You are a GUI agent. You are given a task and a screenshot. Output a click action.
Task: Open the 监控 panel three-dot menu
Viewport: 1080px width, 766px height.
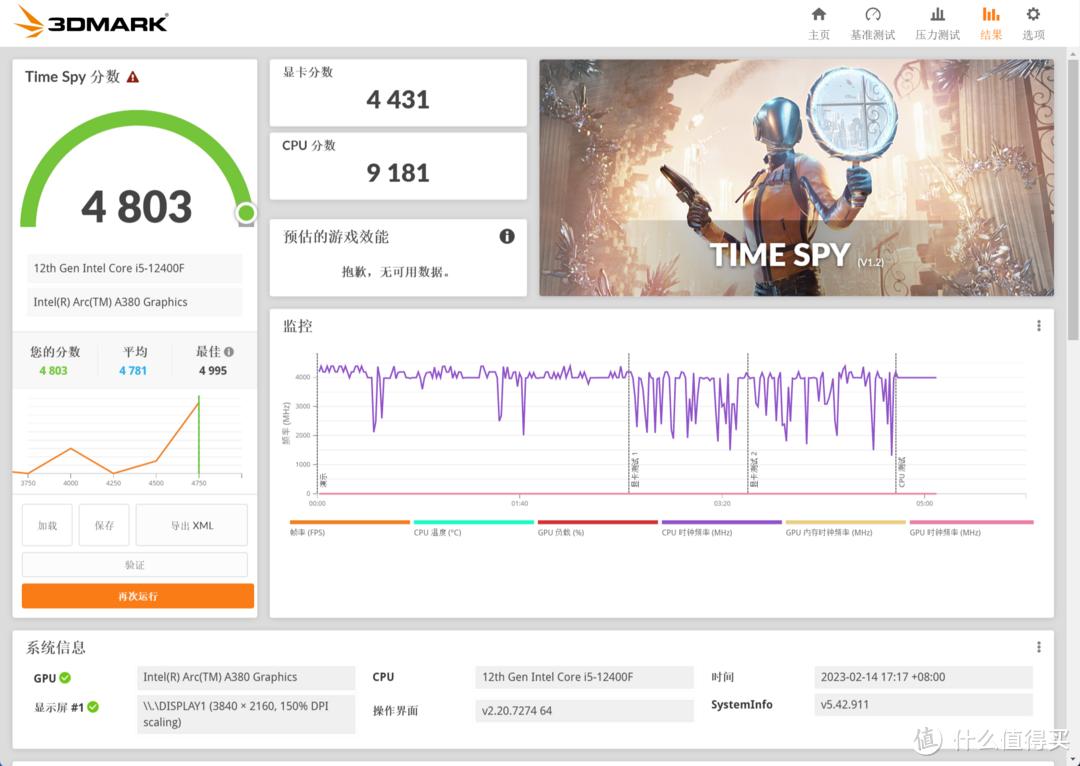point(1037,324)
